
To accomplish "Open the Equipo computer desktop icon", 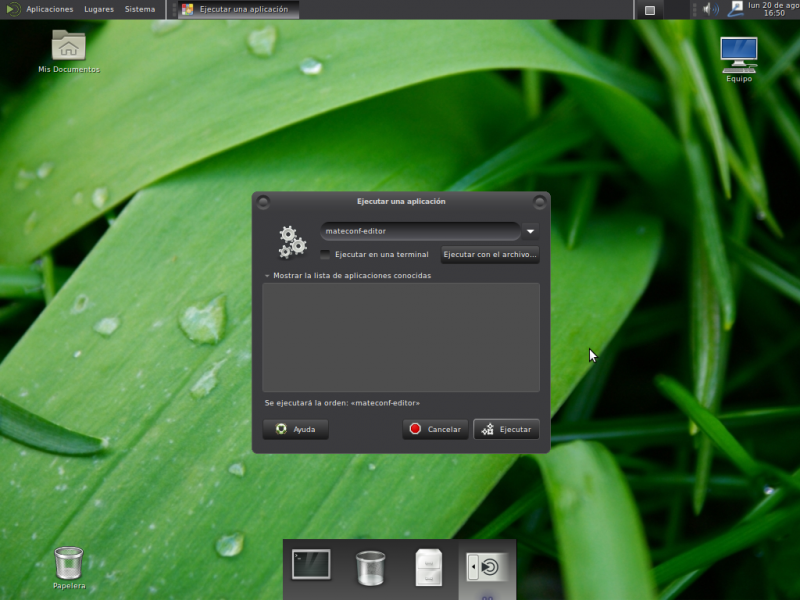I will [x=739, y=53].
